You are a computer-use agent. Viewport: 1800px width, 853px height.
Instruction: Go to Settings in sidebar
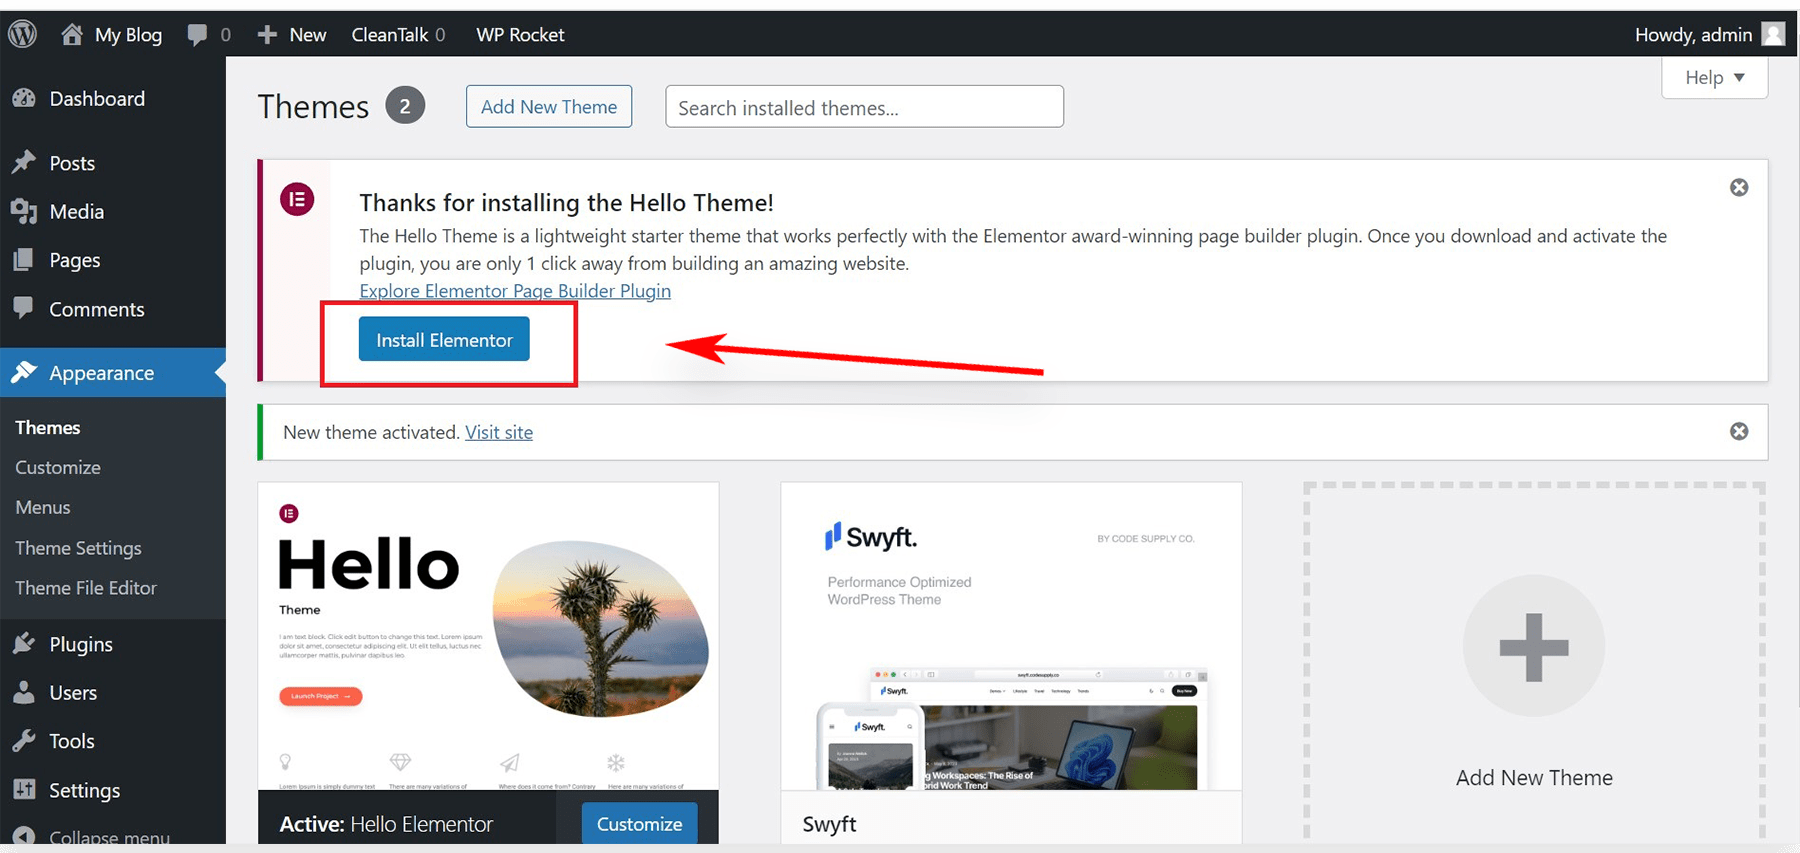click(x=84, y=790)
